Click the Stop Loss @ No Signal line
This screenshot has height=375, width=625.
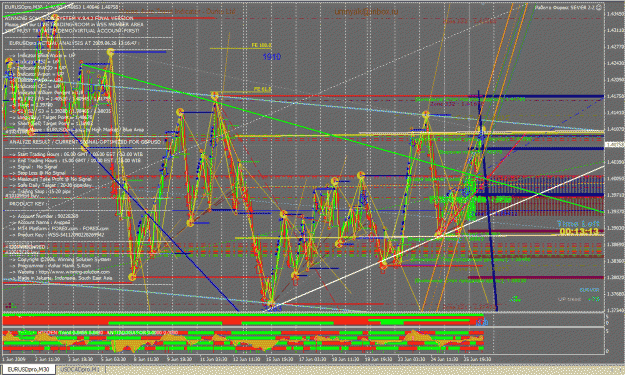38,173
